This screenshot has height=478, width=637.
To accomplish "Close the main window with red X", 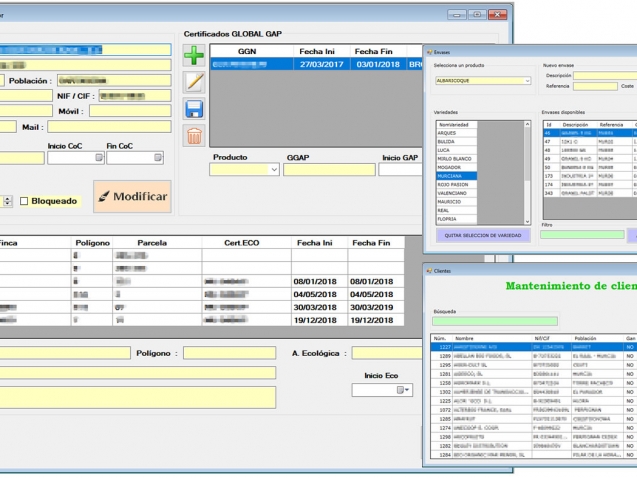I will click(497, 15).
